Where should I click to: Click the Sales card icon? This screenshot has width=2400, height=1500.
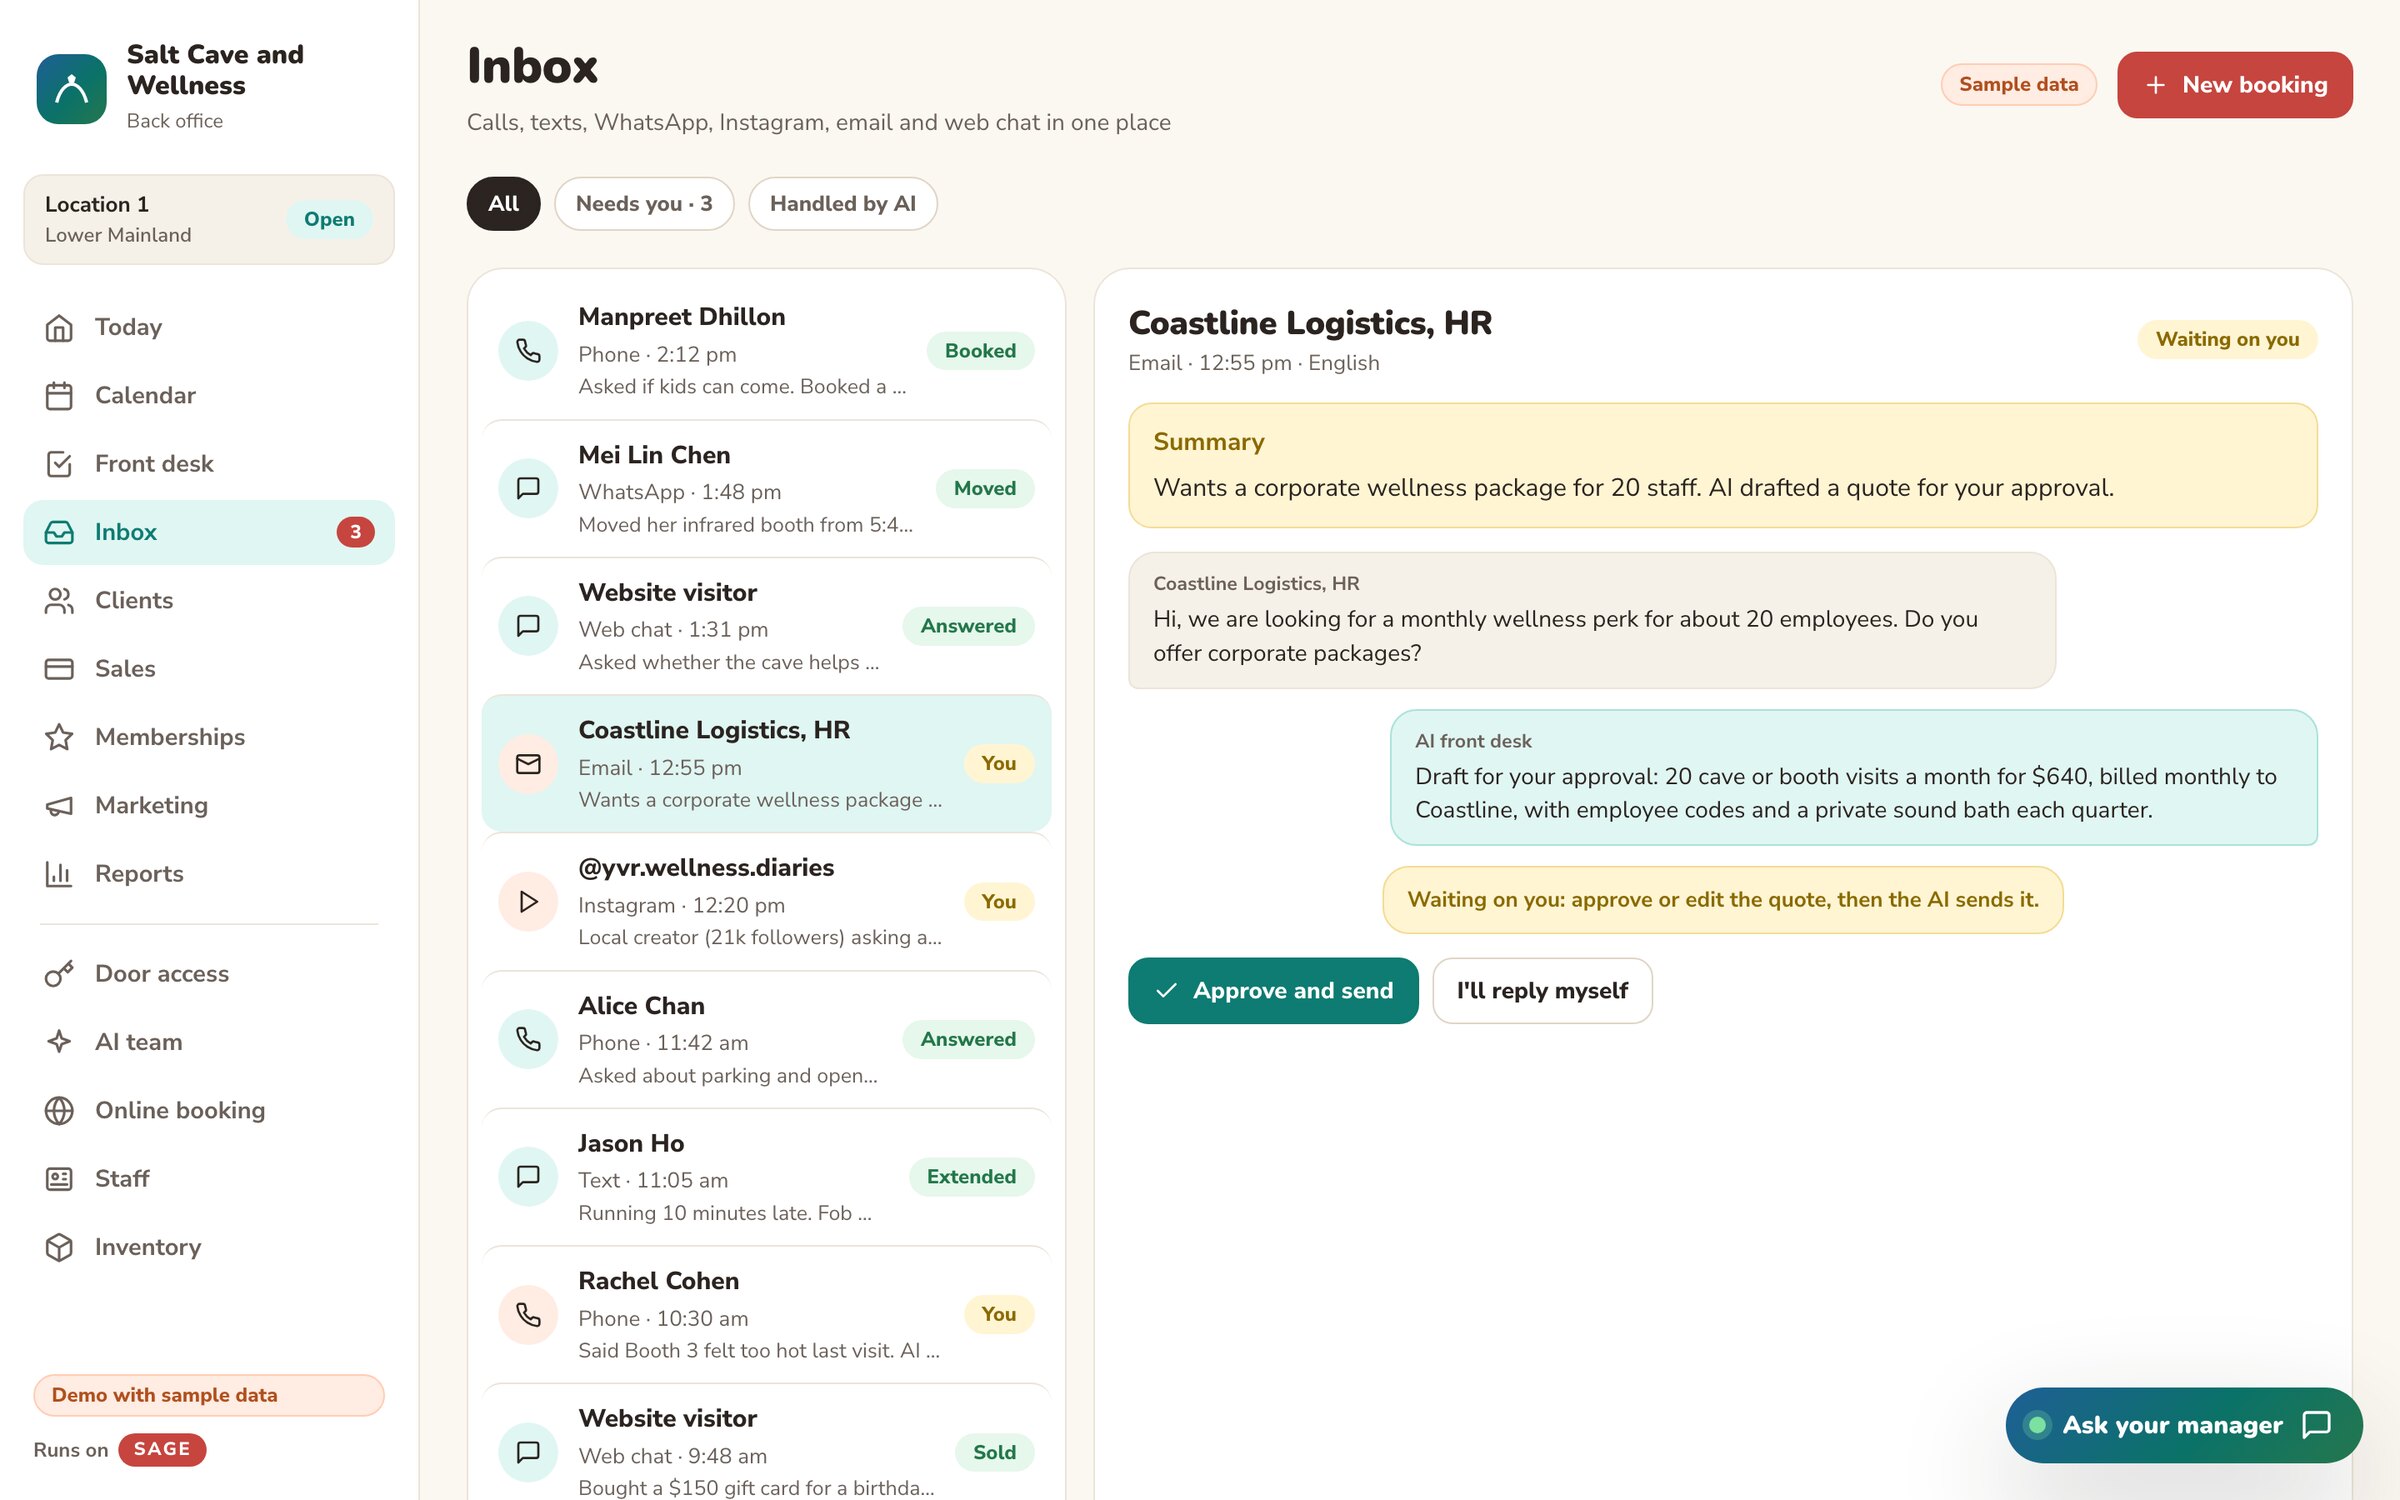(x=59, y=669)
